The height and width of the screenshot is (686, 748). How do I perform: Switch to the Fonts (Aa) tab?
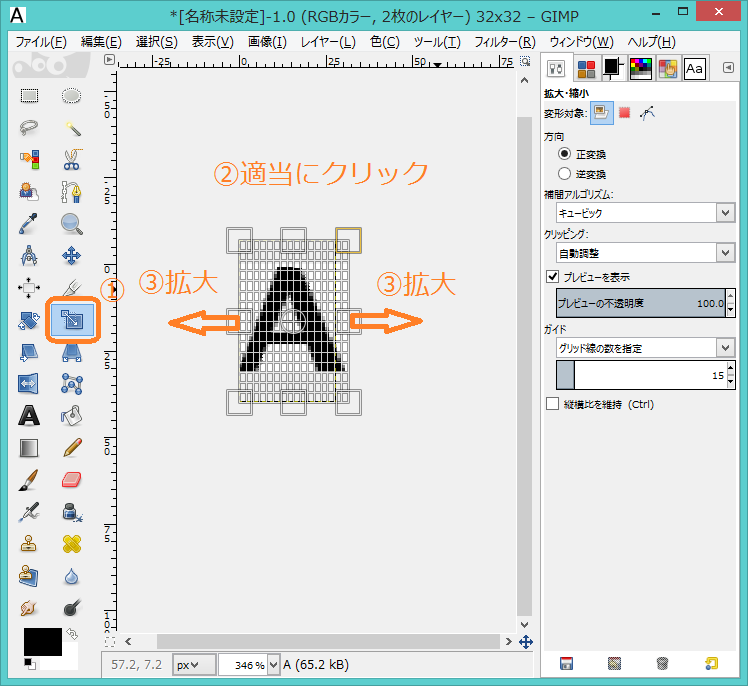695,69
